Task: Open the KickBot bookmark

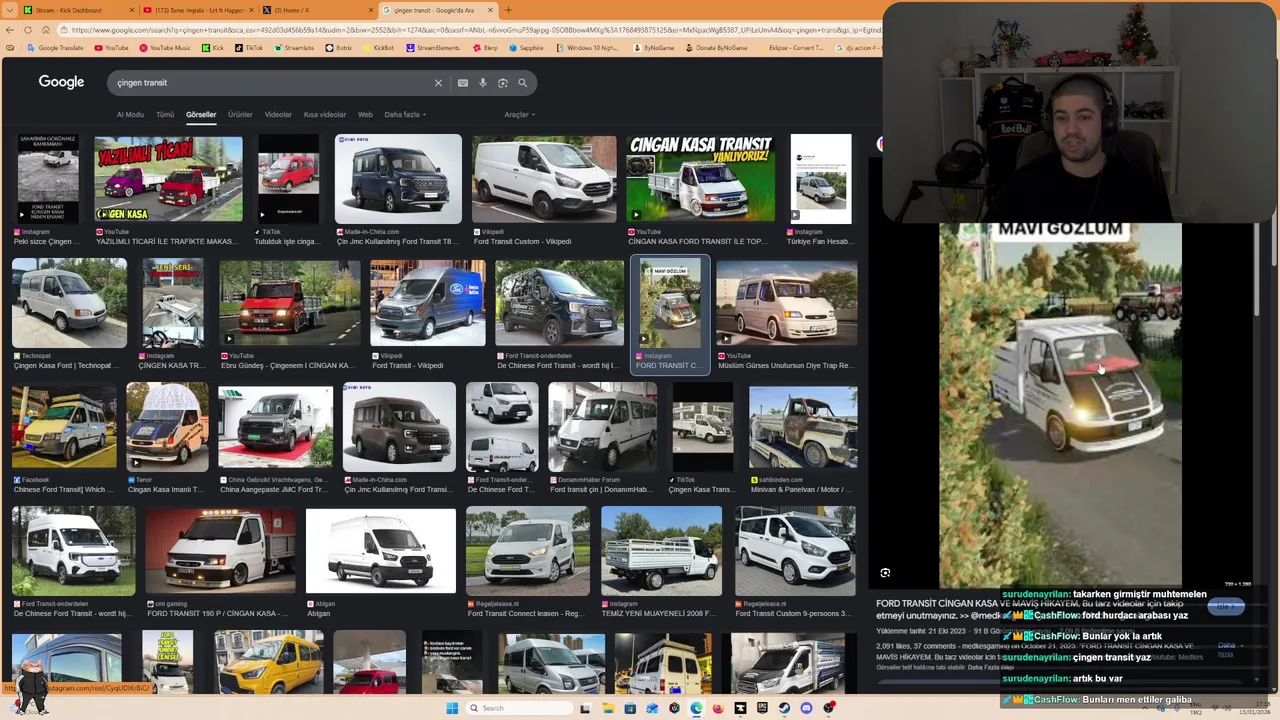Action: [x=379, y=48]
